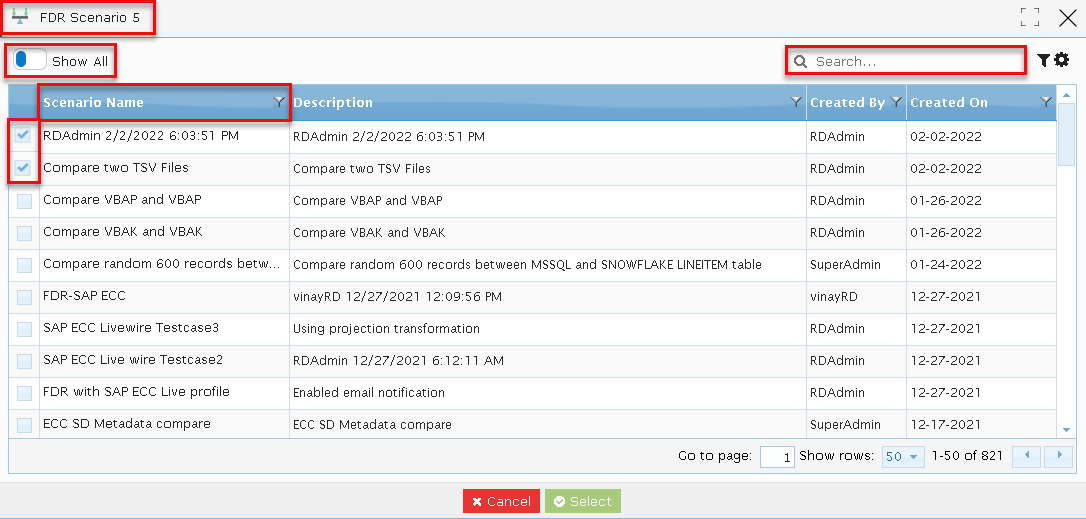
Task: Check the Compare VBAK and VBAK checkbox
Action: (x=24, y=232)
